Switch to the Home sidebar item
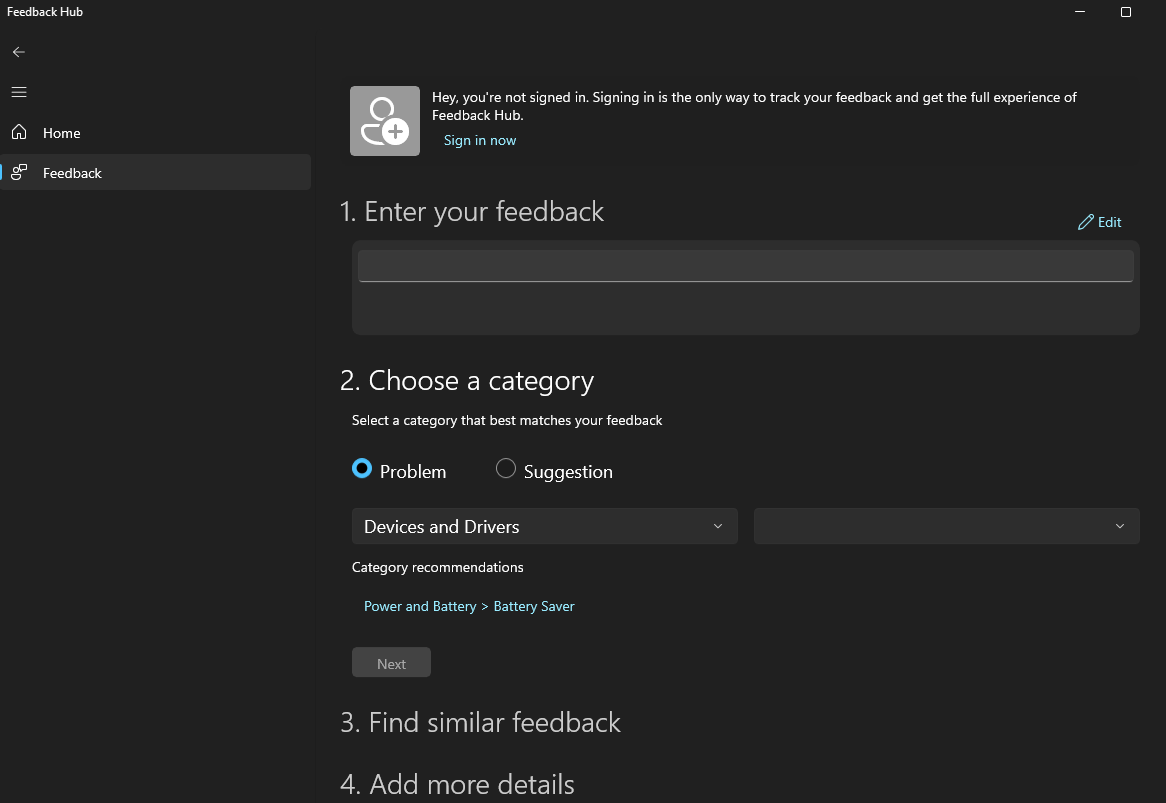This screenshot has height=803, width=1166. pos(61,132)
